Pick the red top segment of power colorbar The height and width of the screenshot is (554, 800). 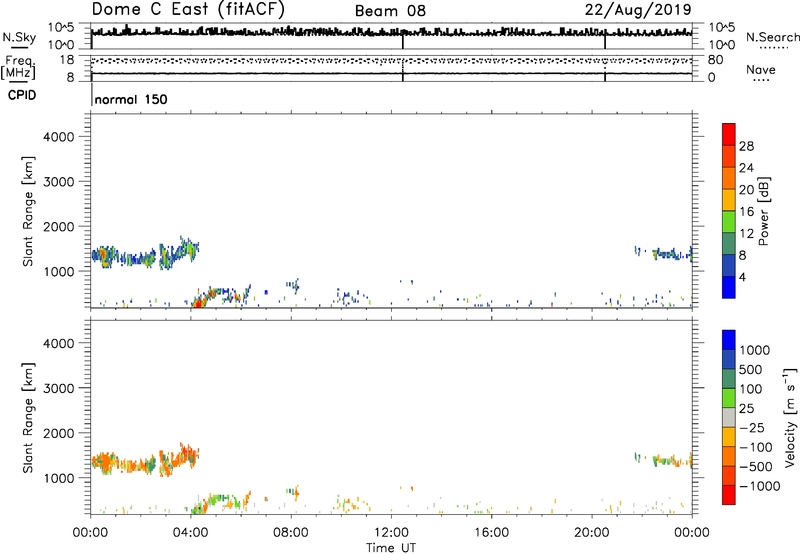[x=729, y=134]
